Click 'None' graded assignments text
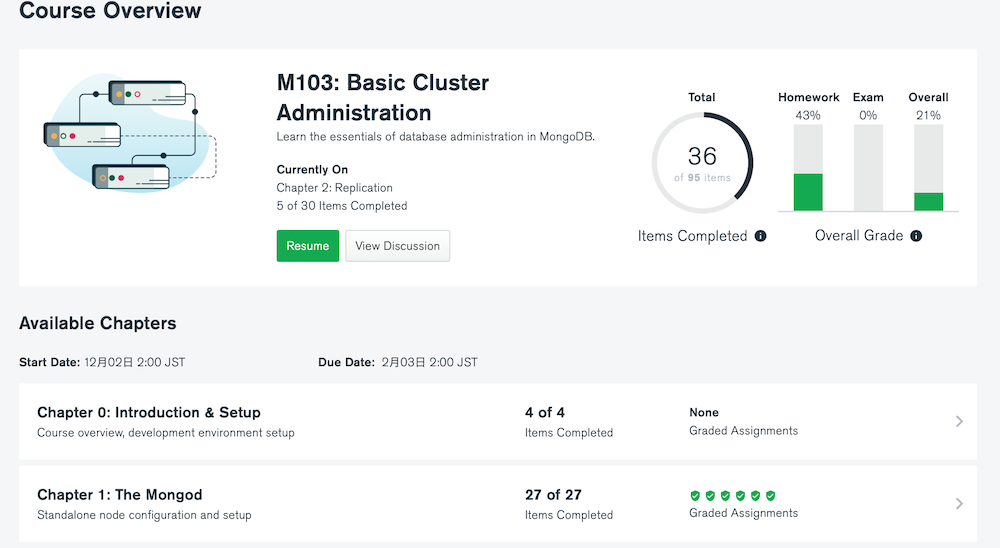This screenshot has height=548, width=1000. pos(703,413)
